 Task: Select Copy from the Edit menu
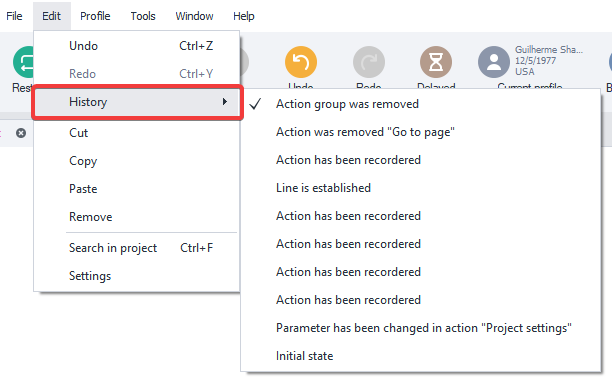(x=137, y=161)
